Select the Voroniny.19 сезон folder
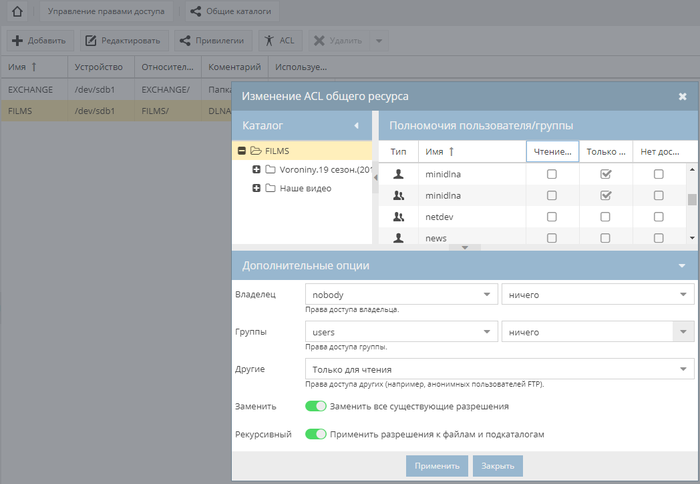The width and height of the screenshot is (700, 484). pyautogui.click(x=316, y=169)
